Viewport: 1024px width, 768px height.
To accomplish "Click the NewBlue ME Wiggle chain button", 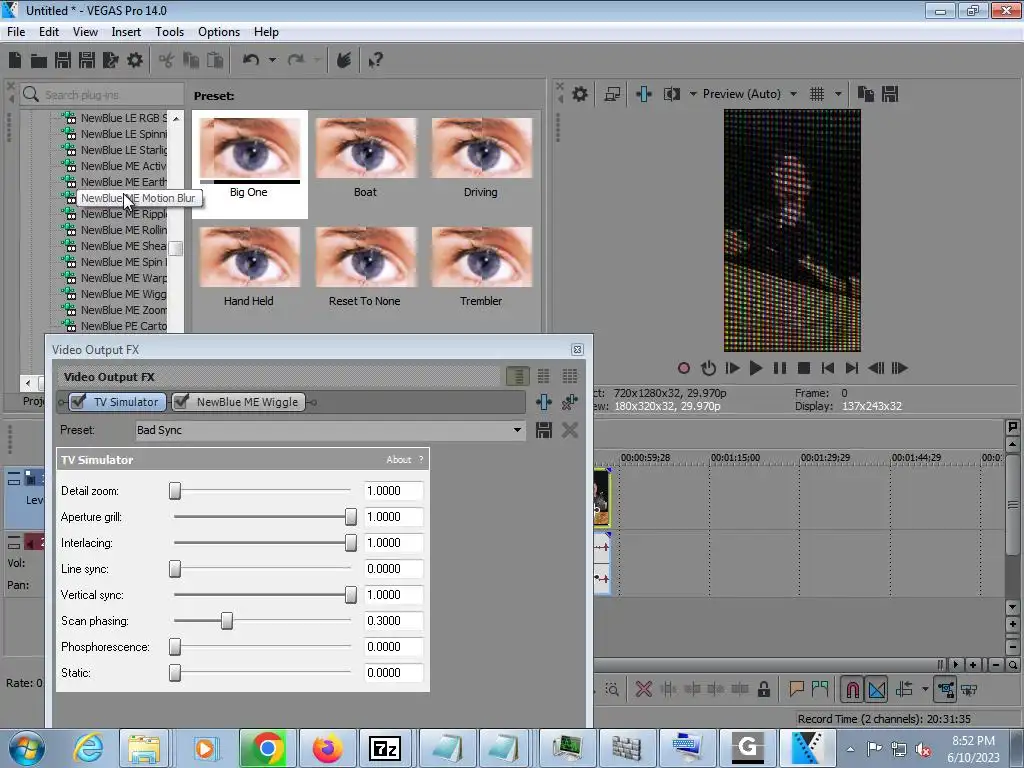I will 239,402.
